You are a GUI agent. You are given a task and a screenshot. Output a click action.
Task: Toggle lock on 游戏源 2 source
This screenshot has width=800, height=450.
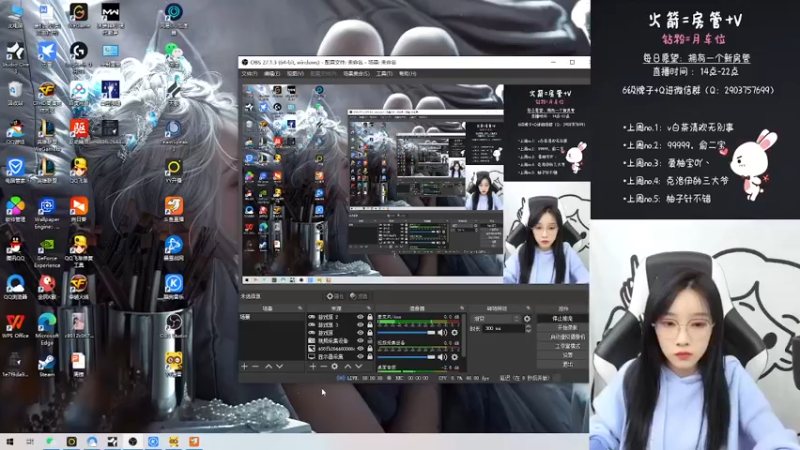[x=370, y=317]
